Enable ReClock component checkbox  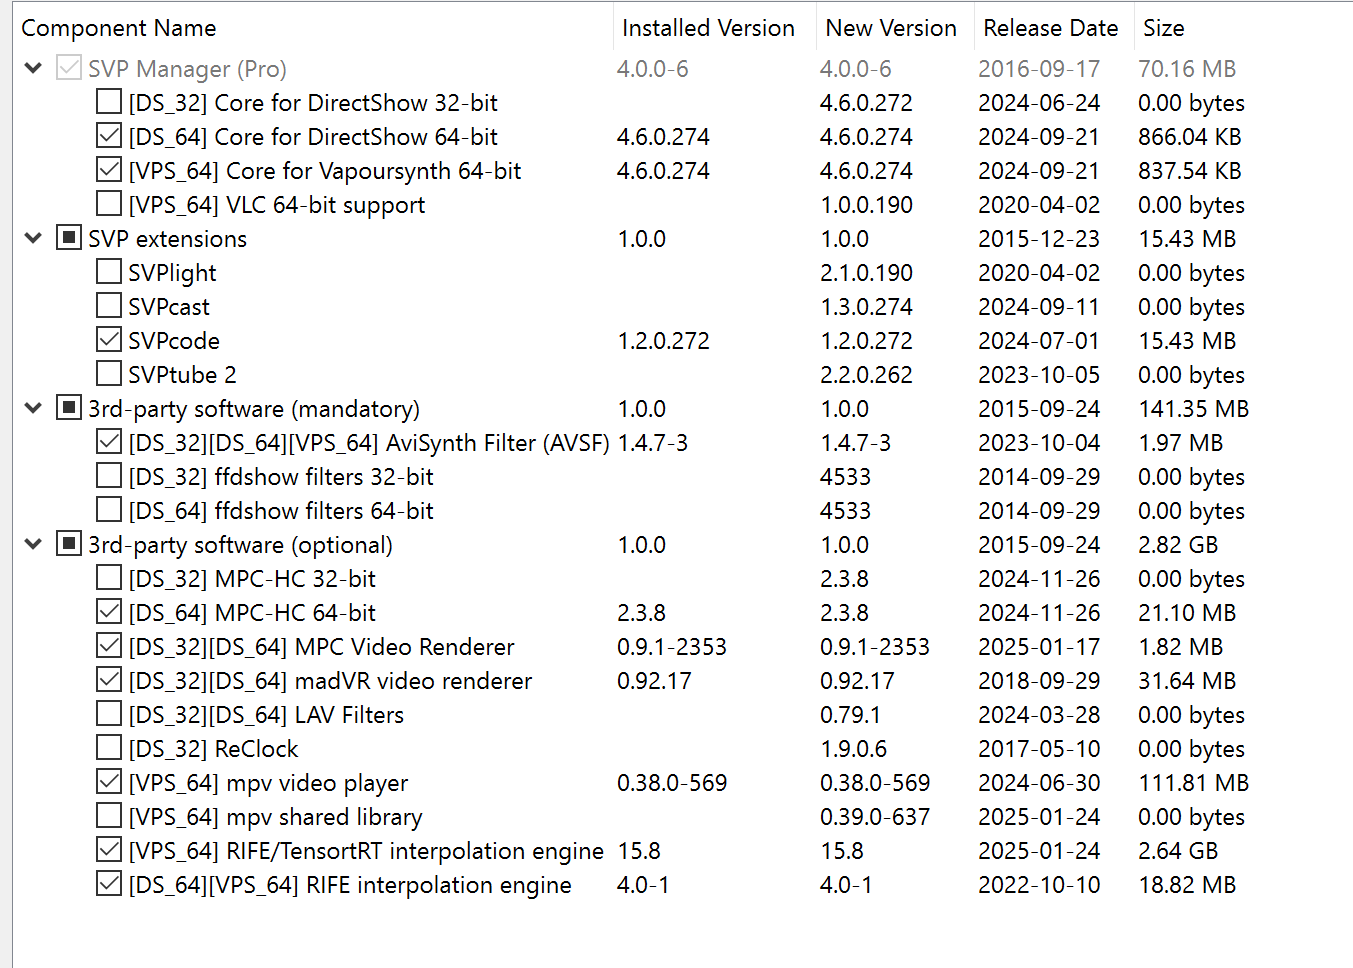coord(109,748)
